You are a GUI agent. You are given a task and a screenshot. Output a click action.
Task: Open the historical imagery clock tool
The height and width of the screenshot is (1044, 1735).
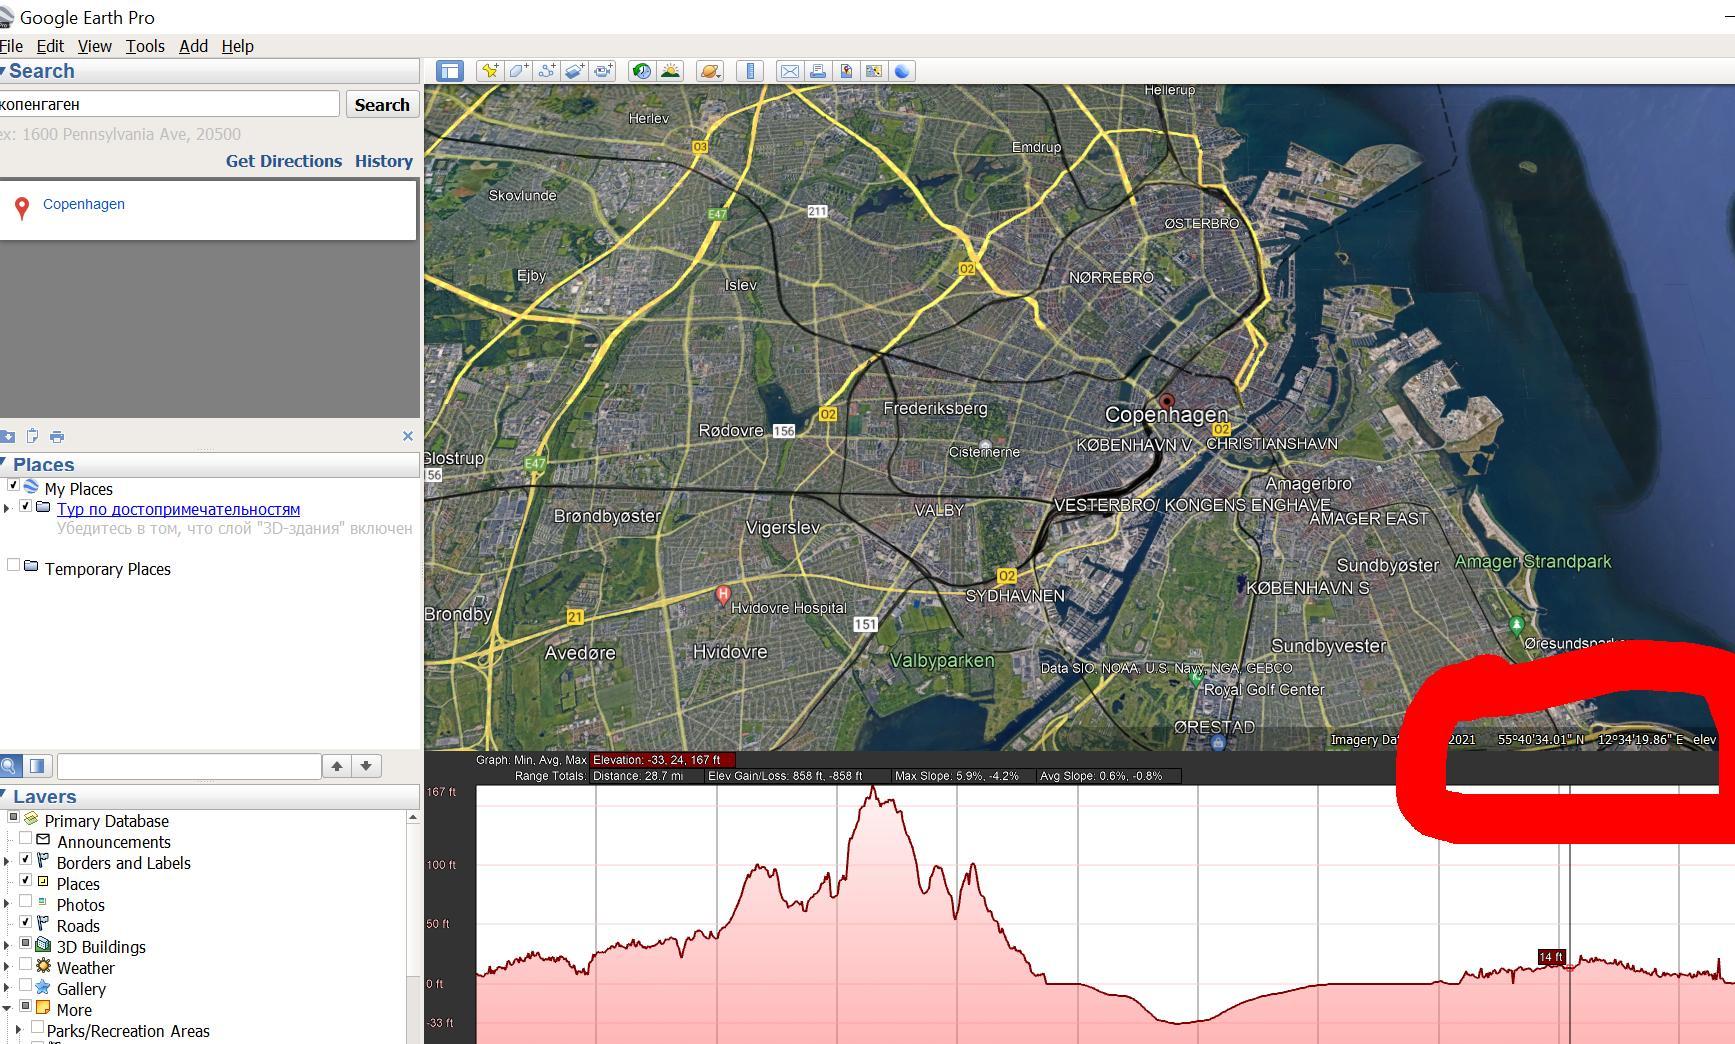pos(642,71)
